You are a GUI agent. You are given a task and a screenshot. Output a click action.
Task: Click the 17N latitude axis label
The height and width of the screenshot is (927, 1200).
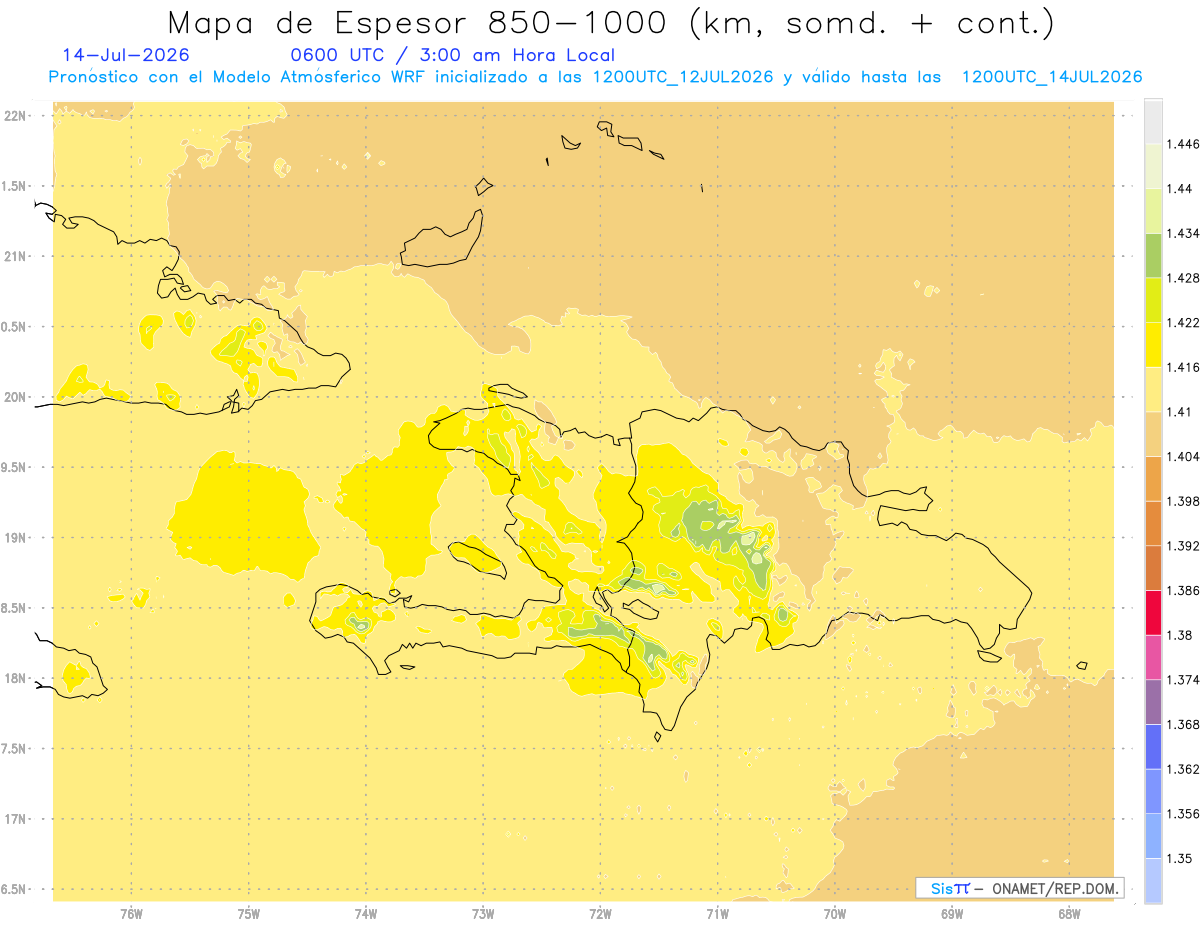(14, 819)
